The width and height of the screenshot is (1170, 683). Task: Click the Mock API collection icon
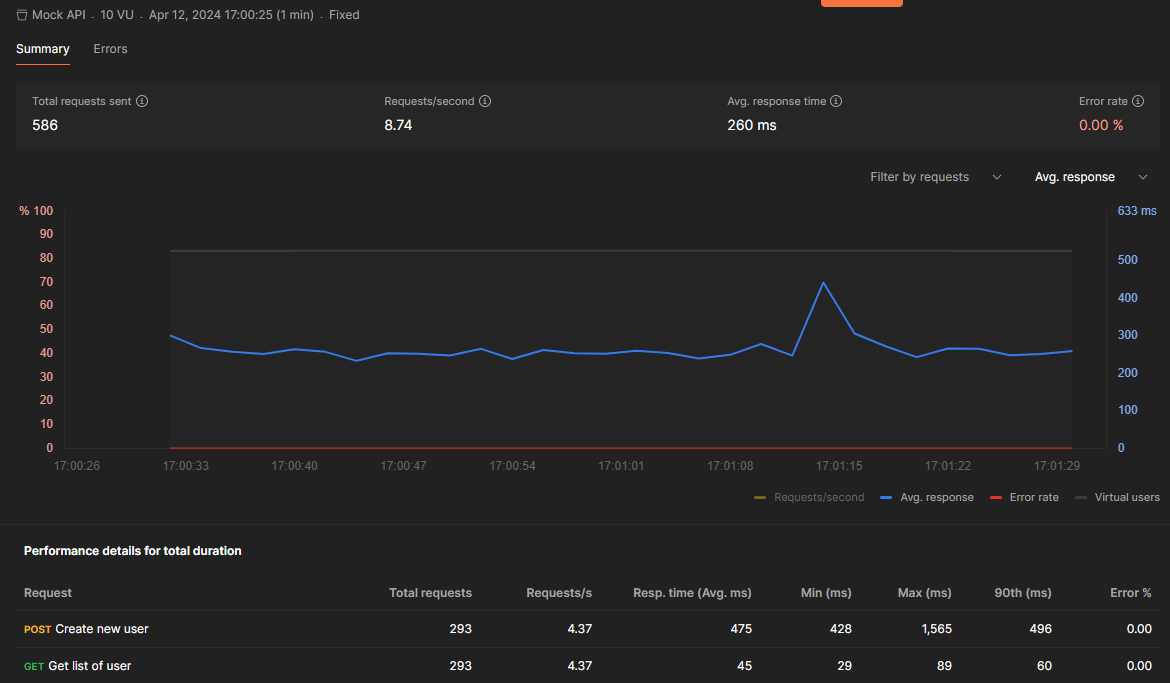pyautogui.click(x=22, y=16)
